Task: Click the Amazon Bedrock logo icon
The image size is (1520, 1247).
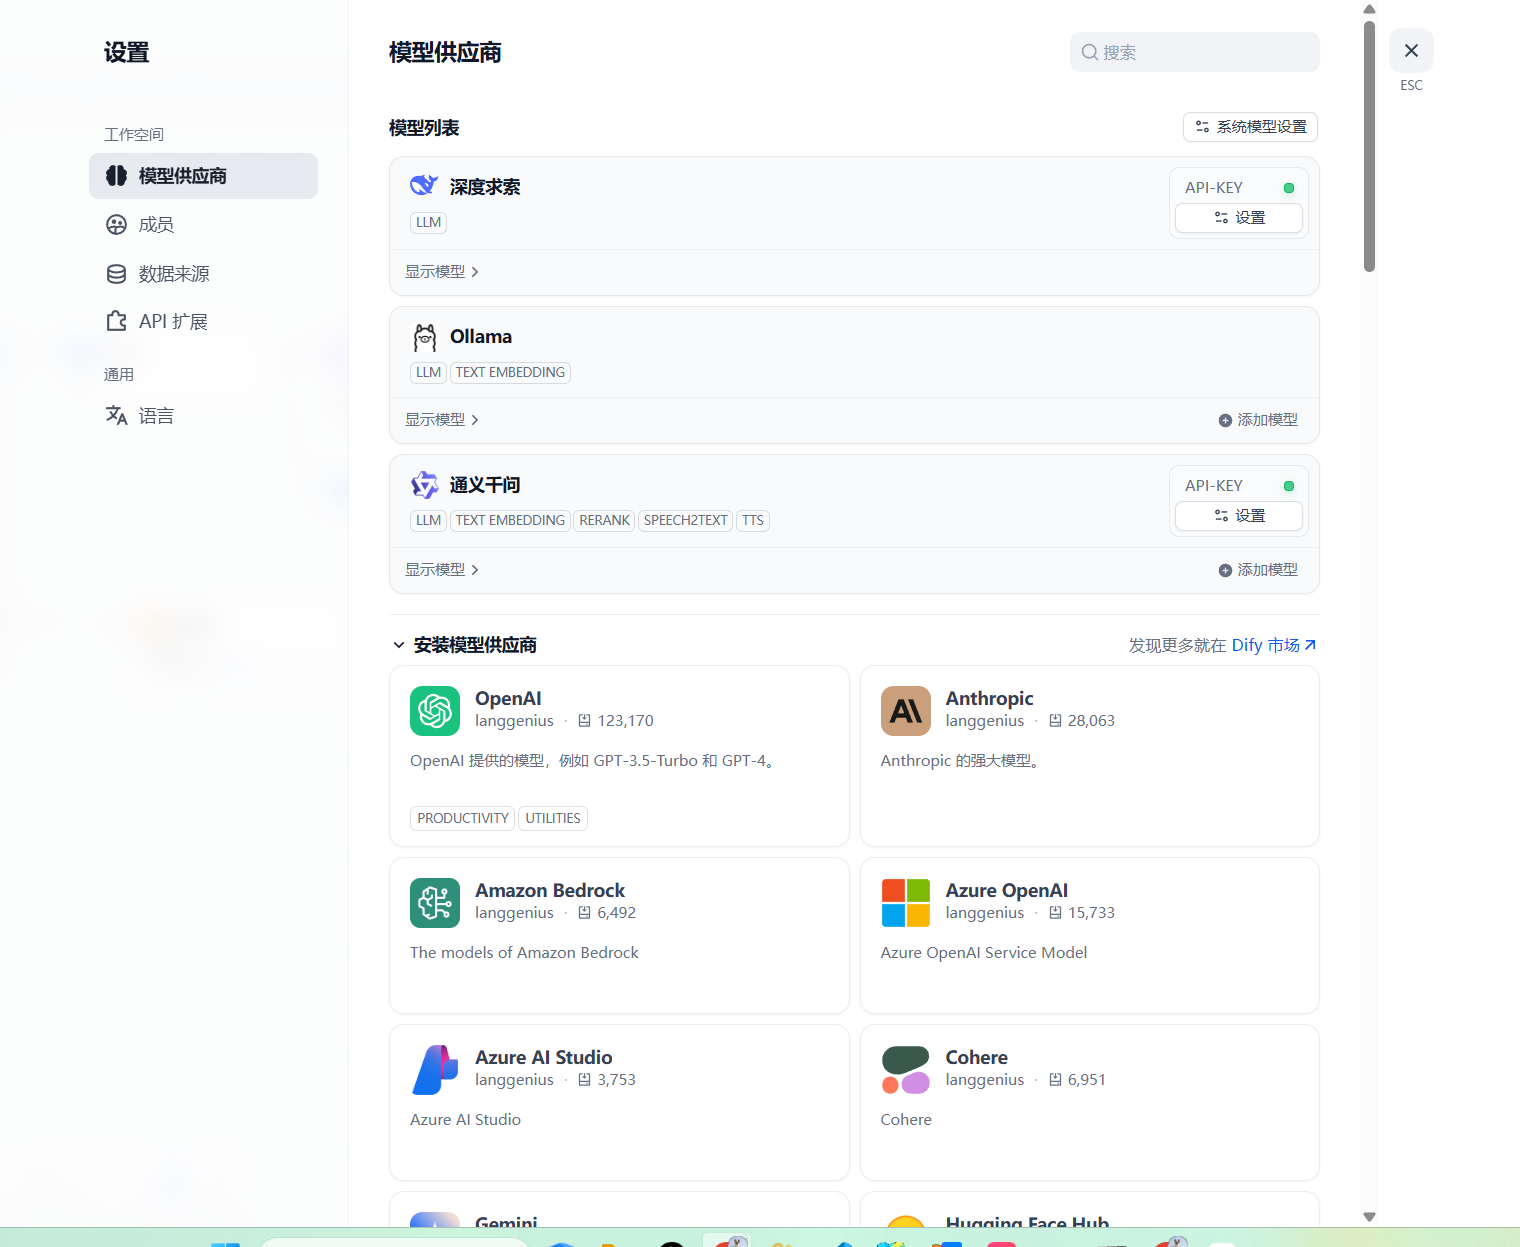Action: point(435,903)
